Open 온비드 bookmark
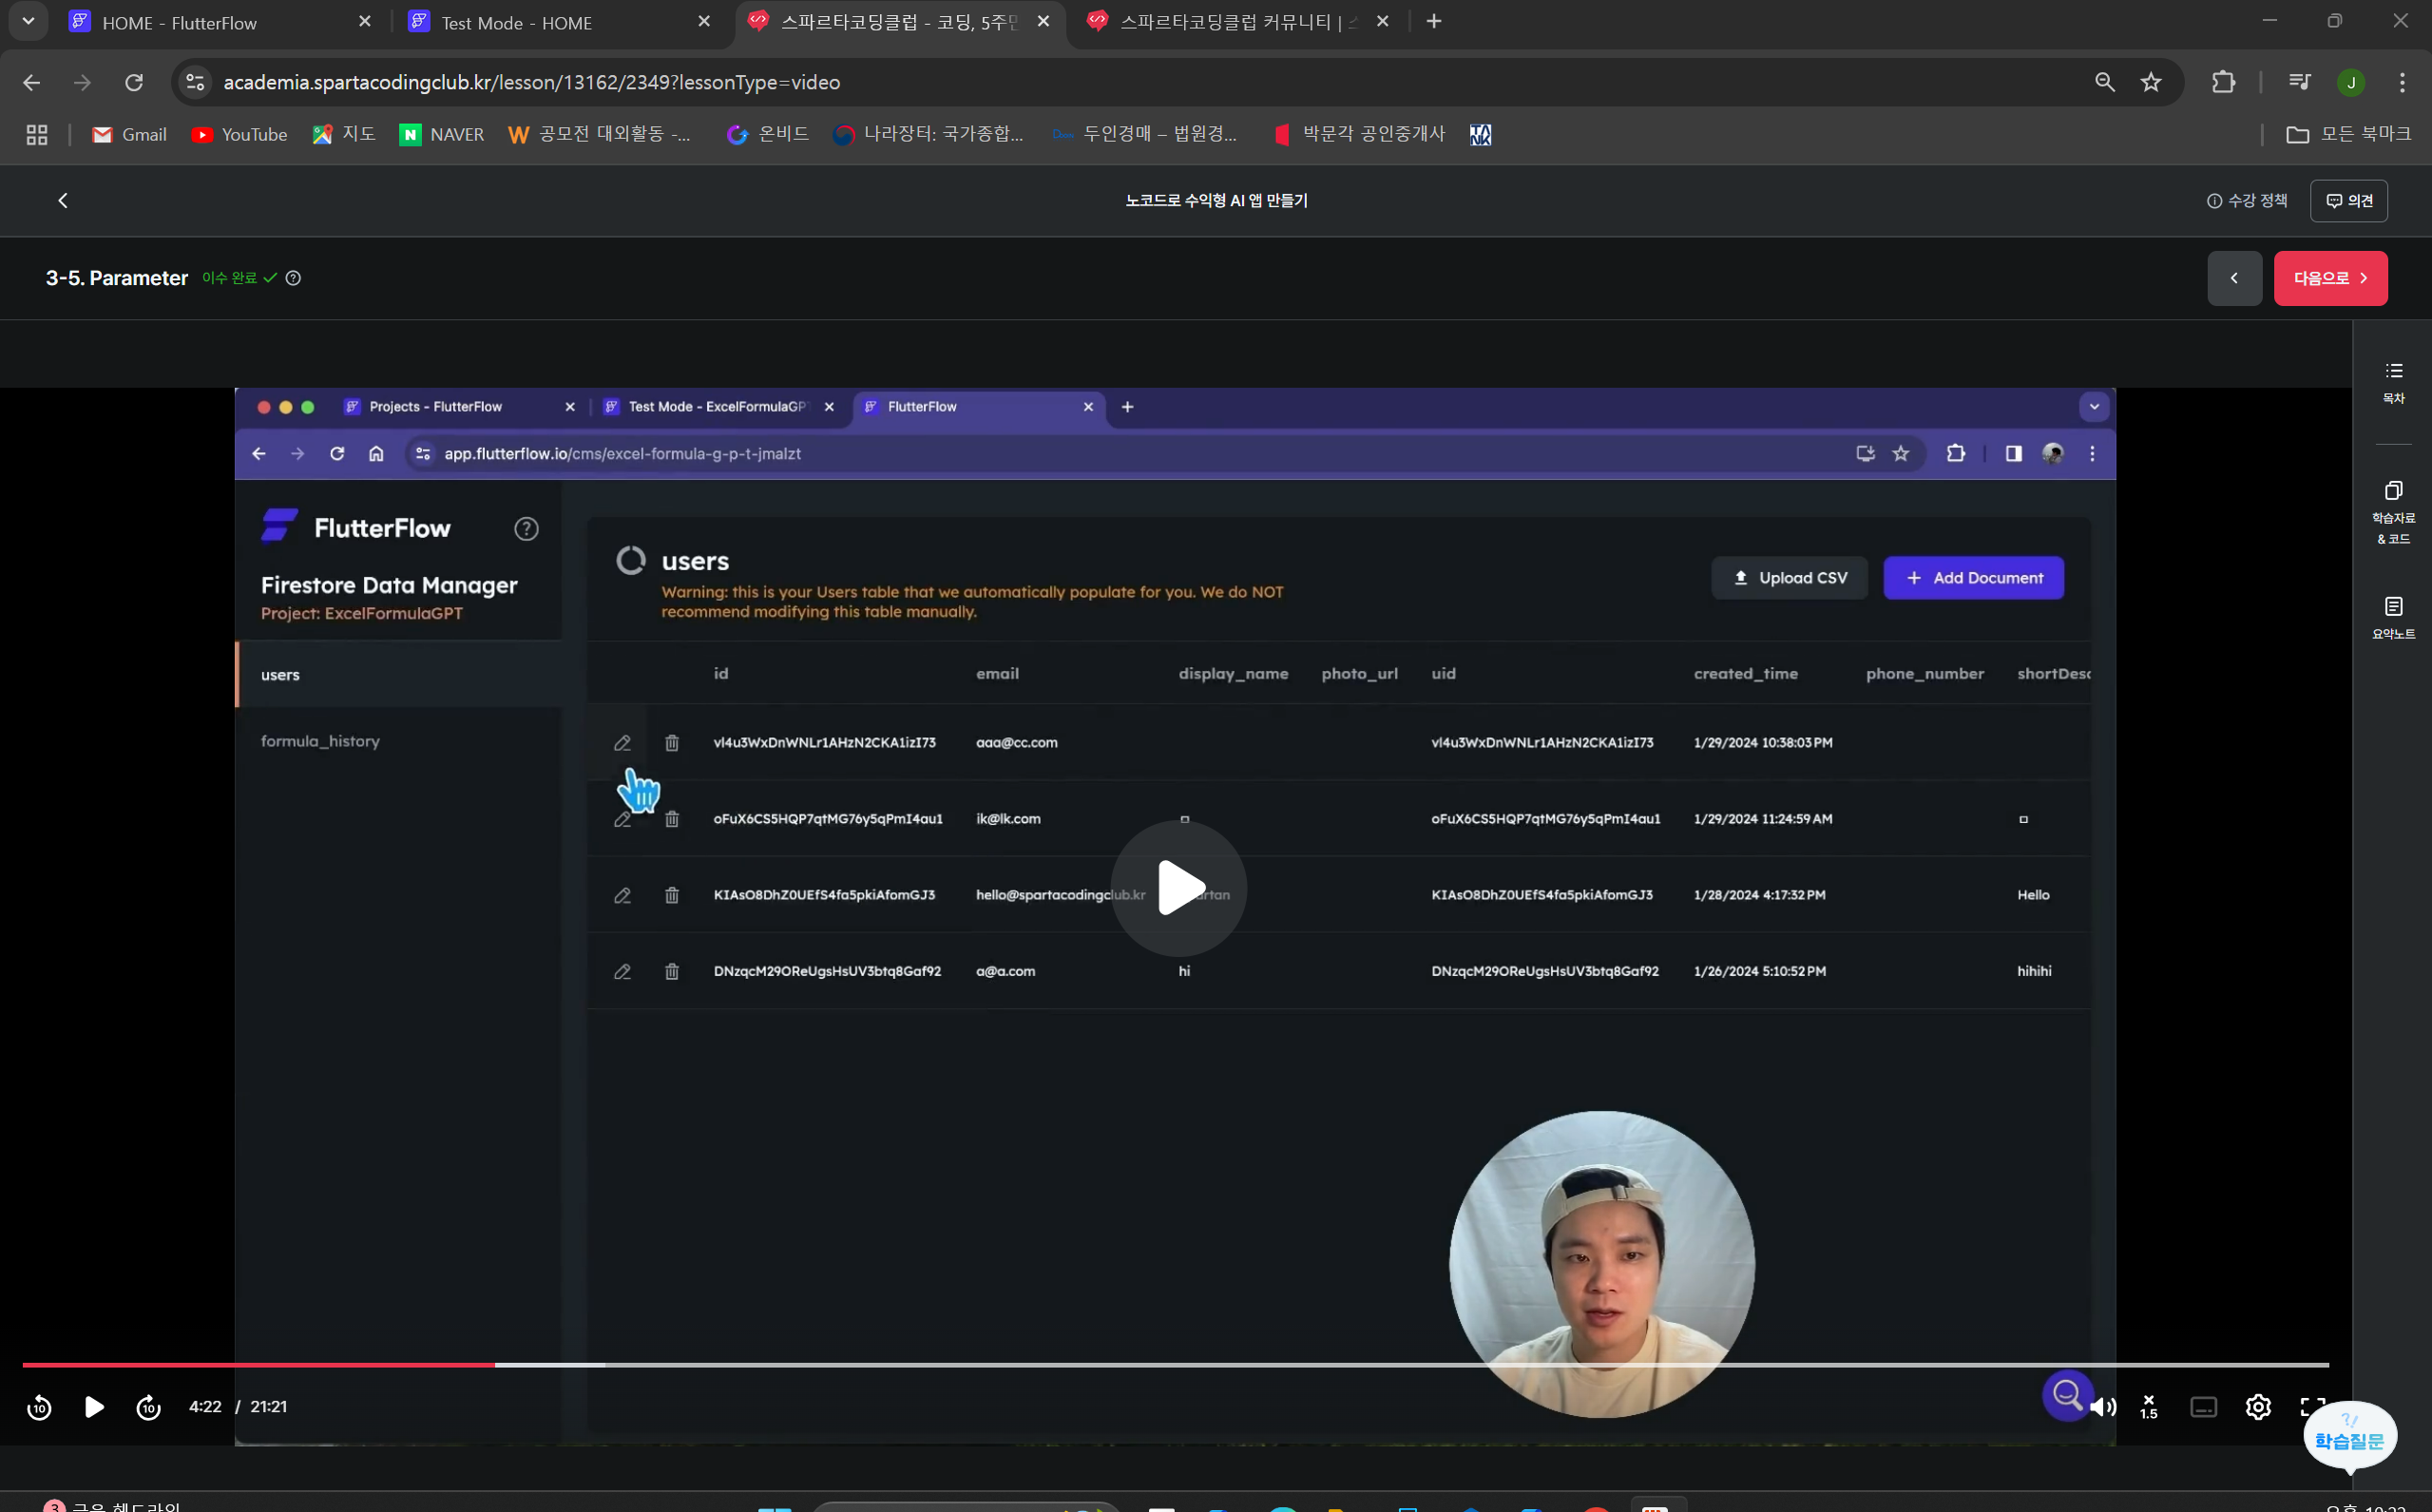This screenshot has height=1512, width=2432. (768, 135)
